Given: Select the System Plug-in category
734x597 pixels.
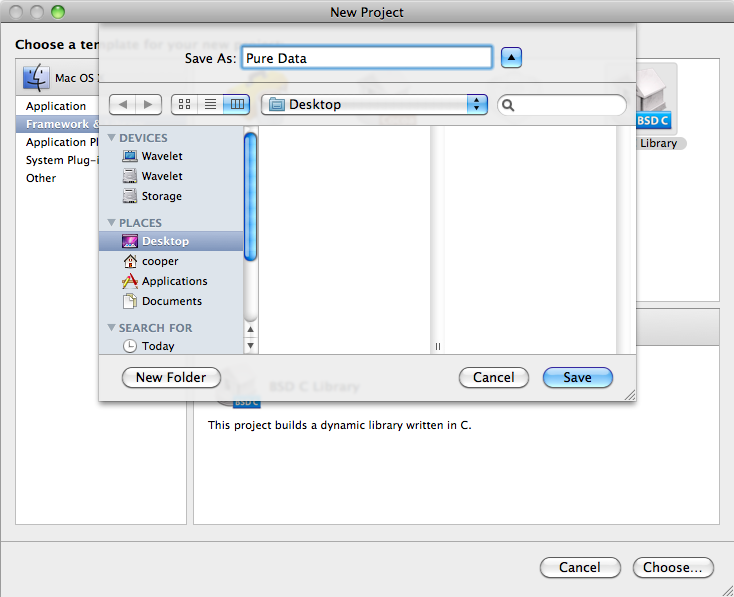Looking at the screenshot, I should point(58,160).
